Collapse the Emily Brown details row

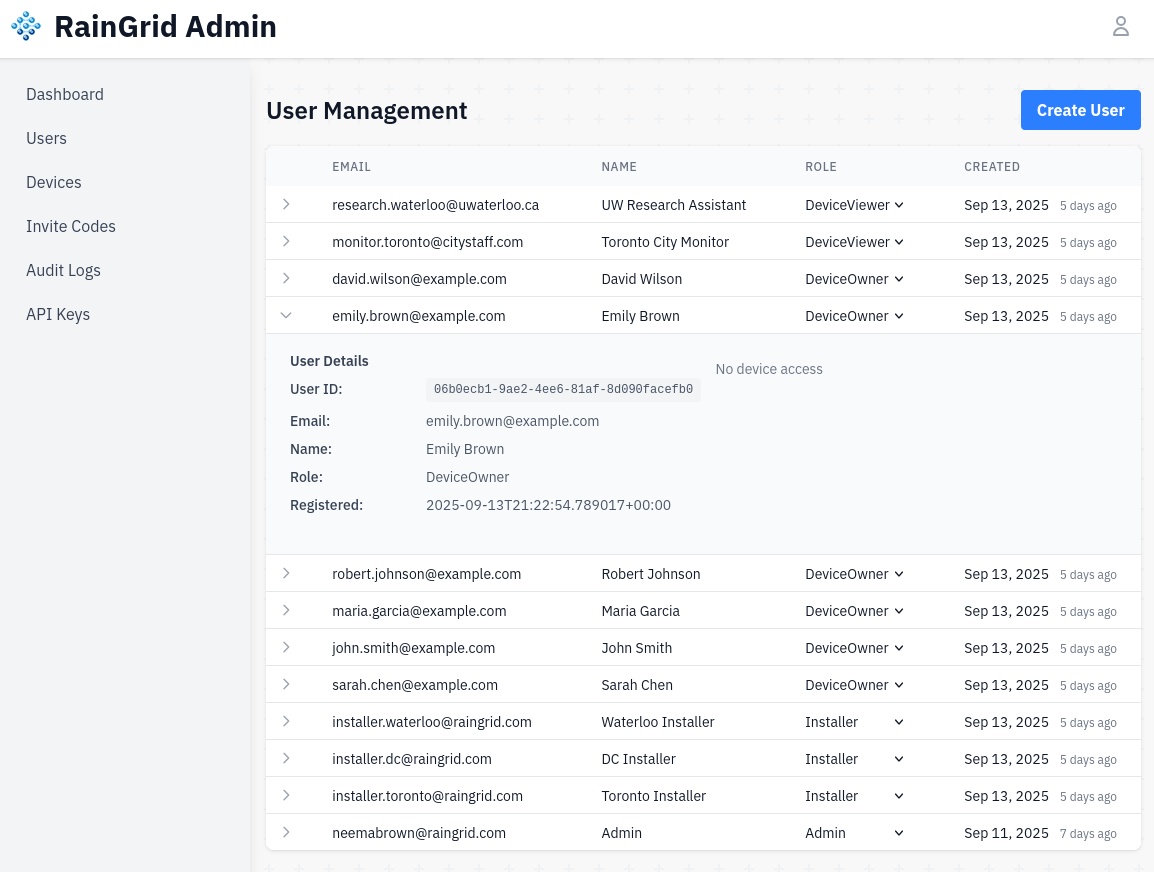[286, 315]
